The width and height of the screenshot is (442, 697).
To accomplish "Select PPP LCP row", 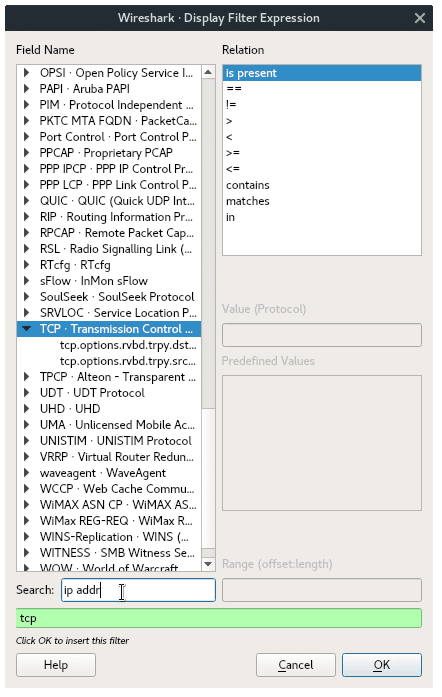I will 109,185.
